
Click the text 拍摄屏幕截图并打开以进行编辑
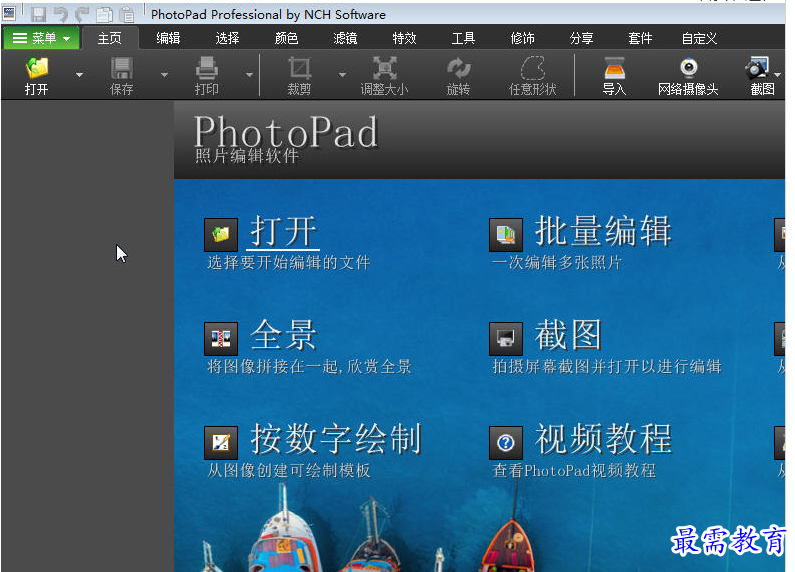(x=607, y=366)
